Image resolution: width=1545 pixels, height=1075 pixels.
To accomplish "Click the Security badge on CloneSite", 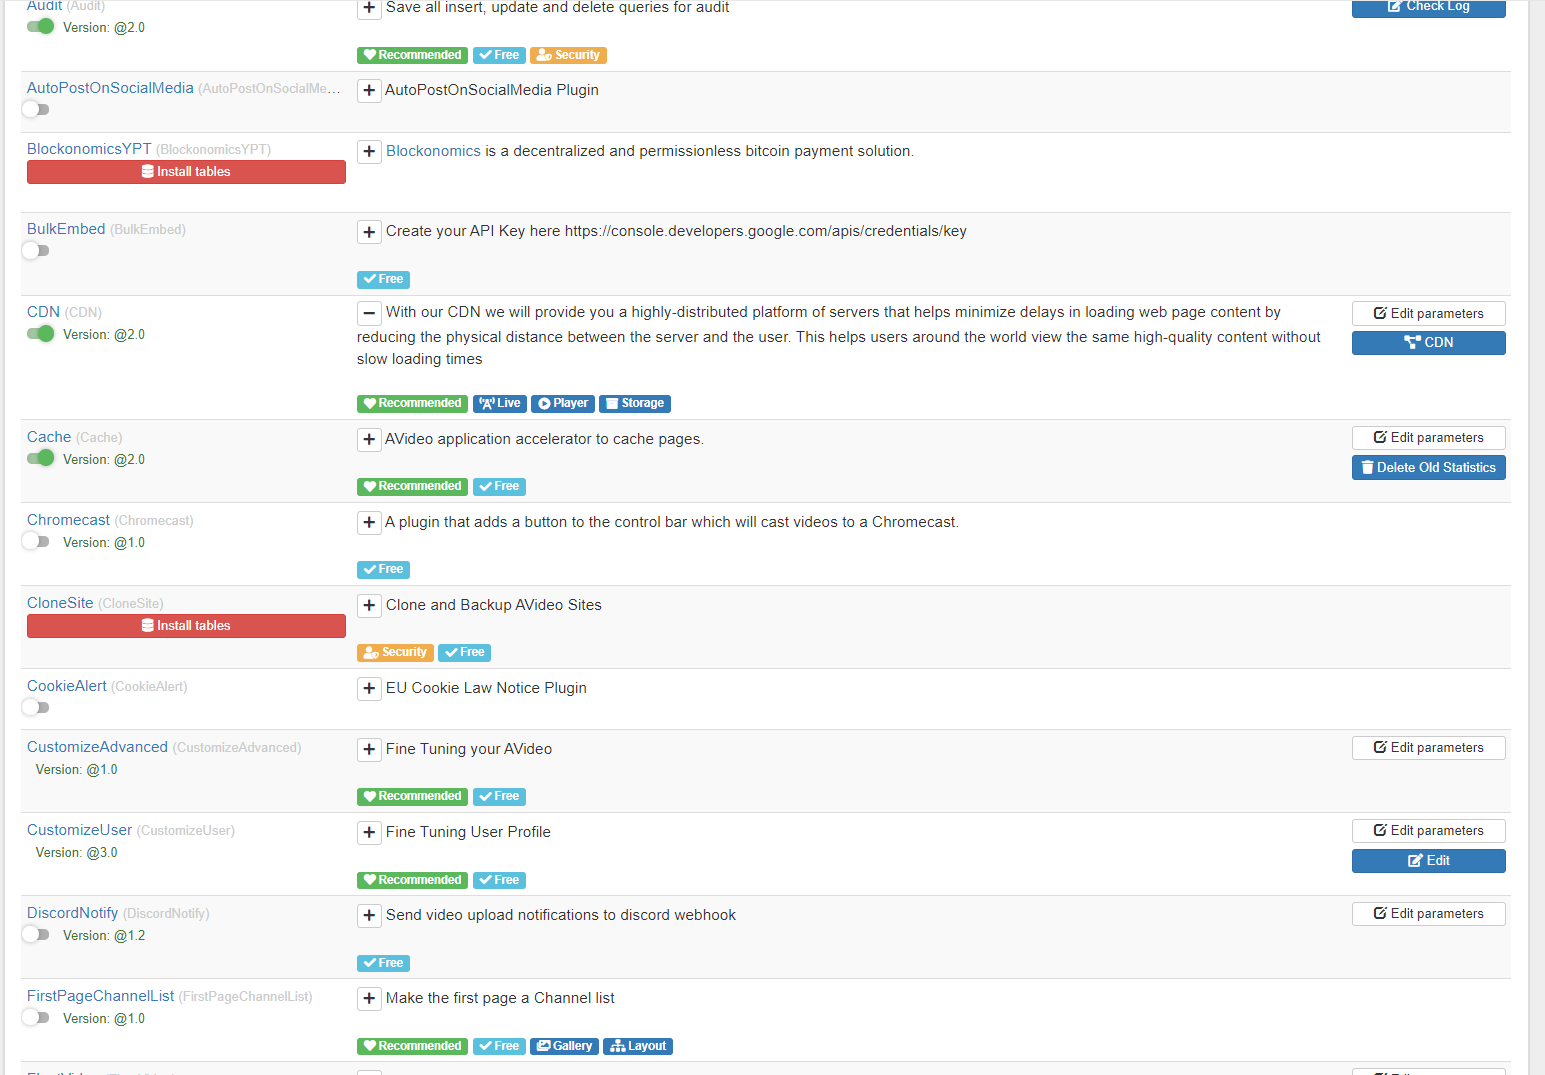I will click(x=395, y=652).
